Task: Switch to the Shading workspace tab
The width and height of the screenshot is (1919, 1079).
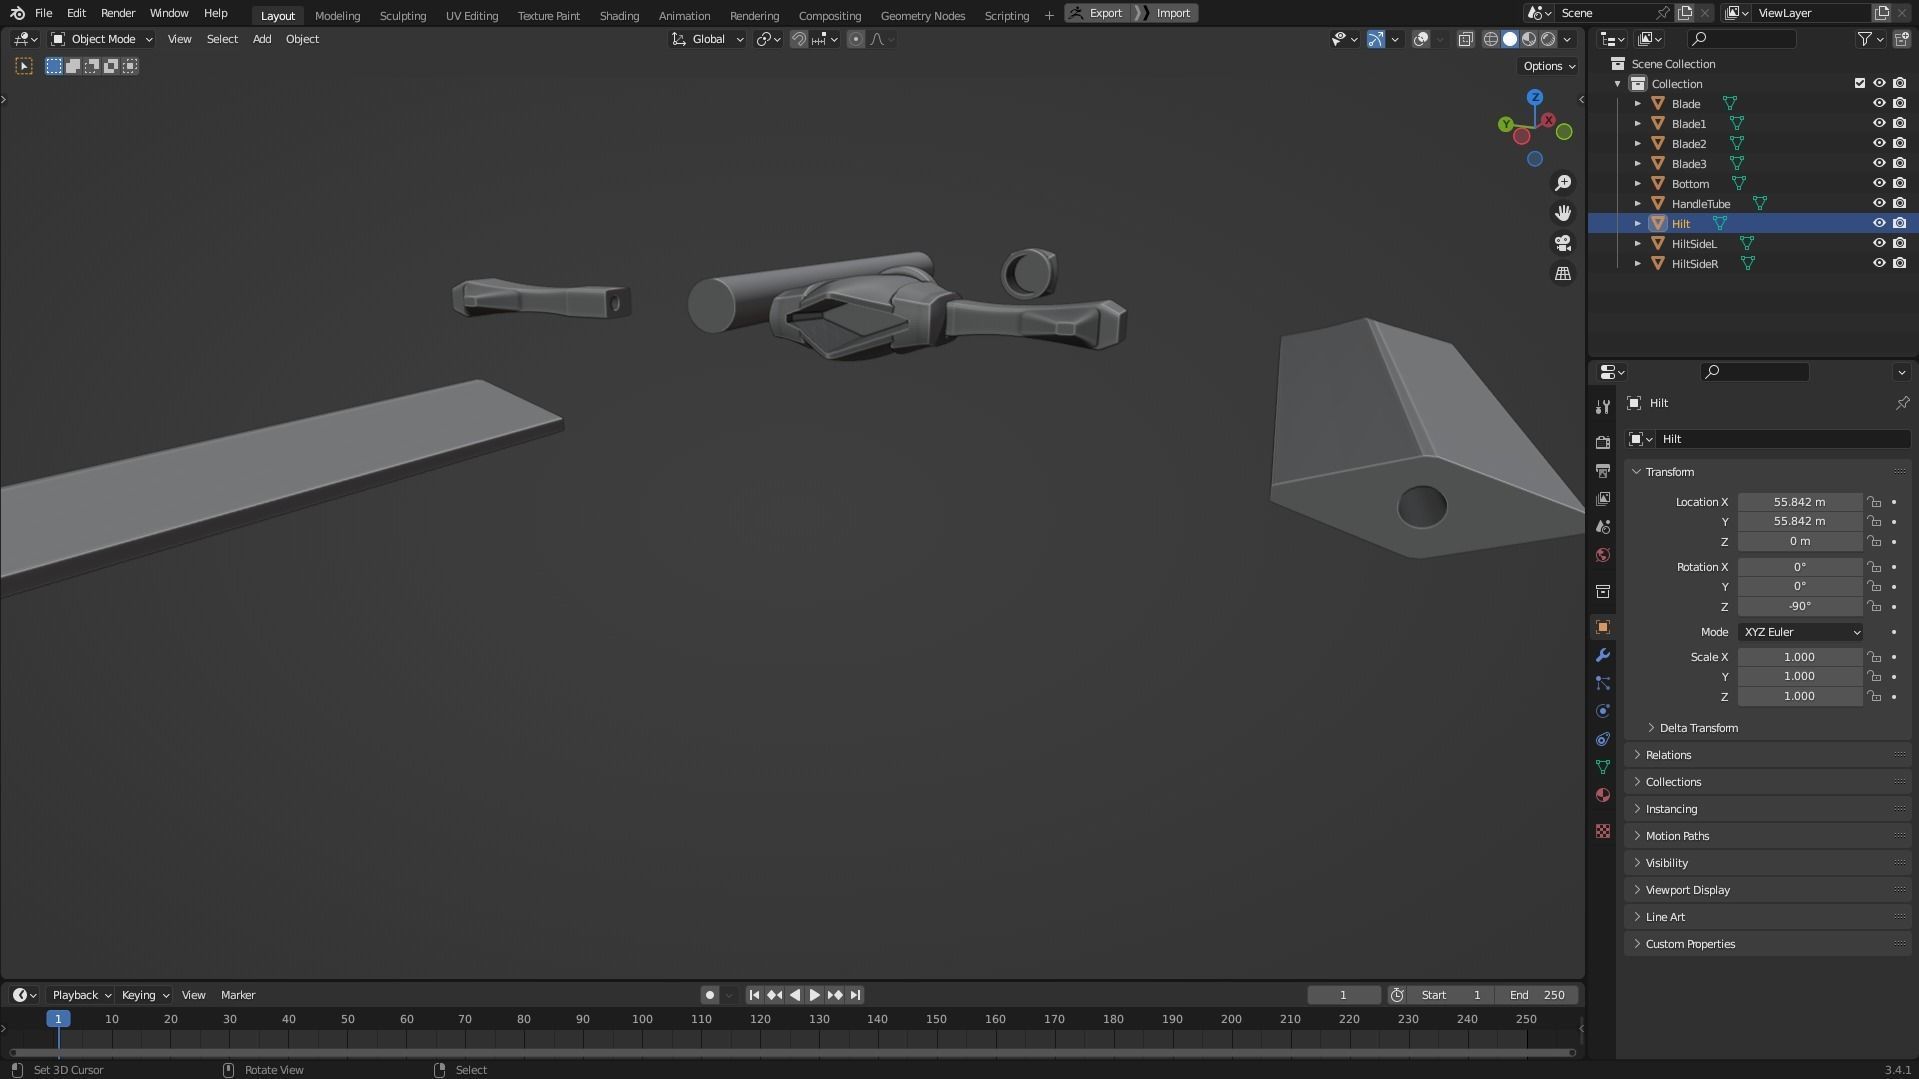Action: pyautogui.click(x=619, y=15)
